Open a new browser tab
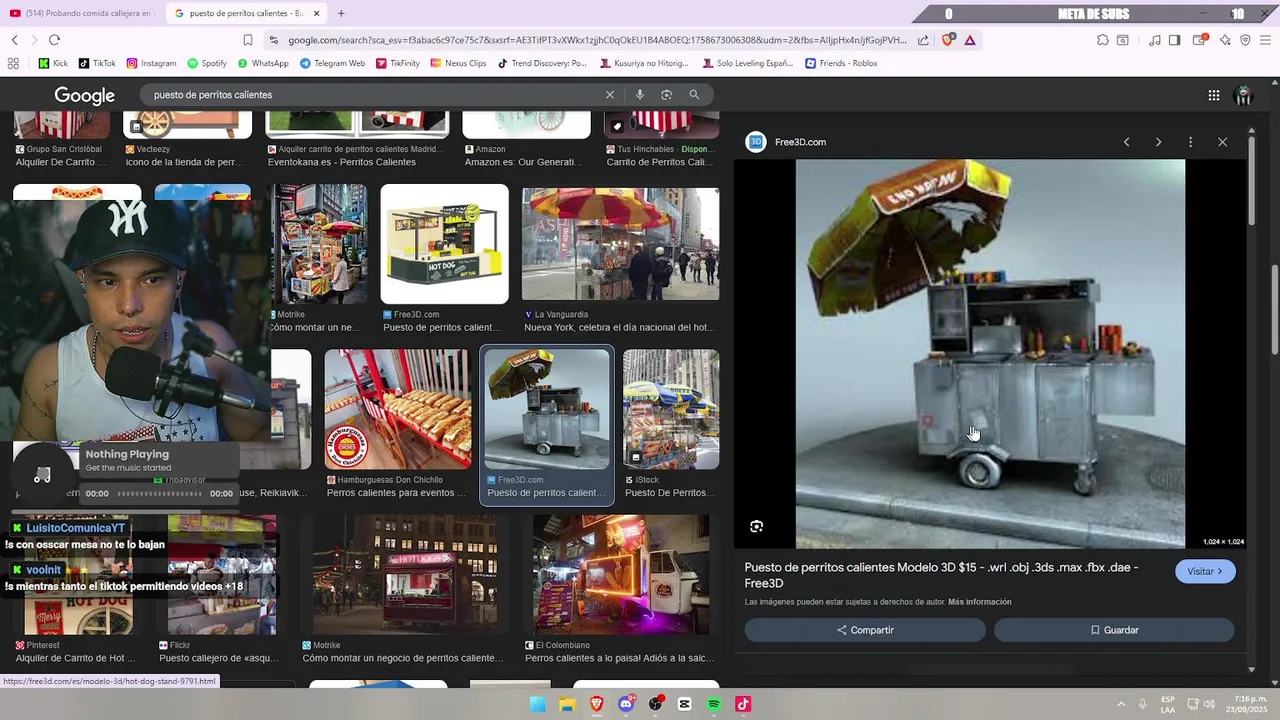 (x=341, y=13)
